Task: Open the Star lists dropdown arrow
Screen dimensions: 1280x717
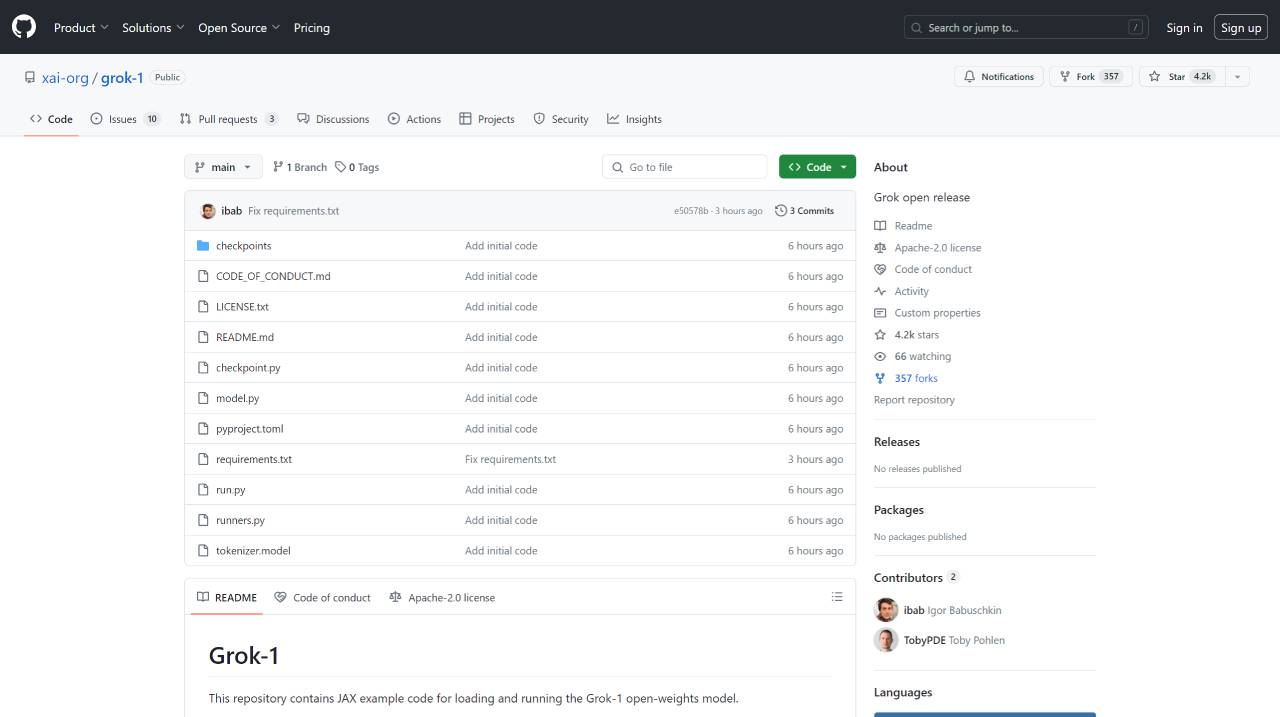Action: (1237, 77)
